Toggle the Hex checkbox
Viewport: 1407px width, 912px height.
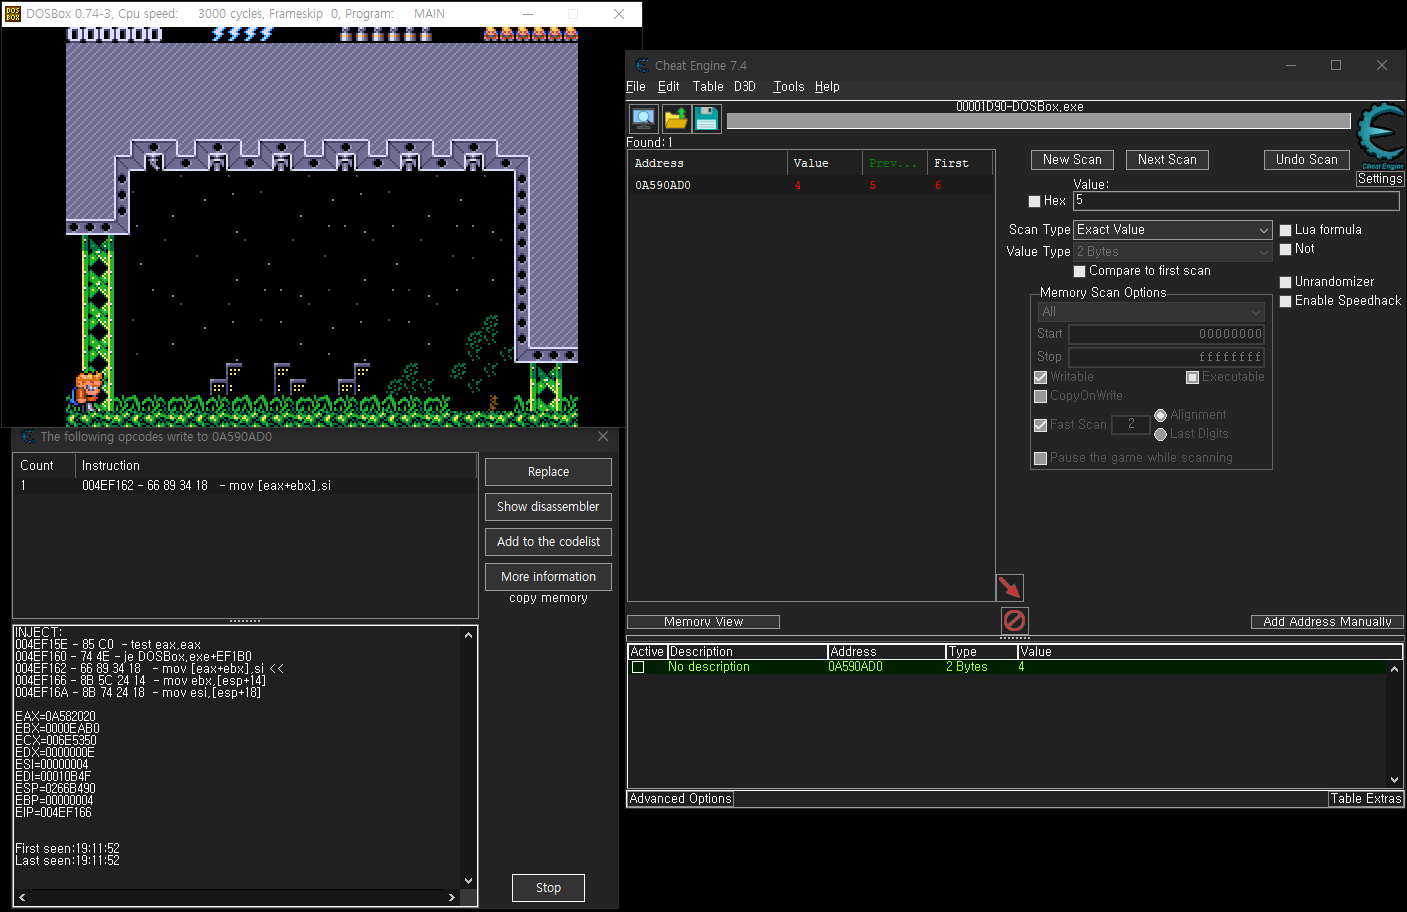[1034, 201]
